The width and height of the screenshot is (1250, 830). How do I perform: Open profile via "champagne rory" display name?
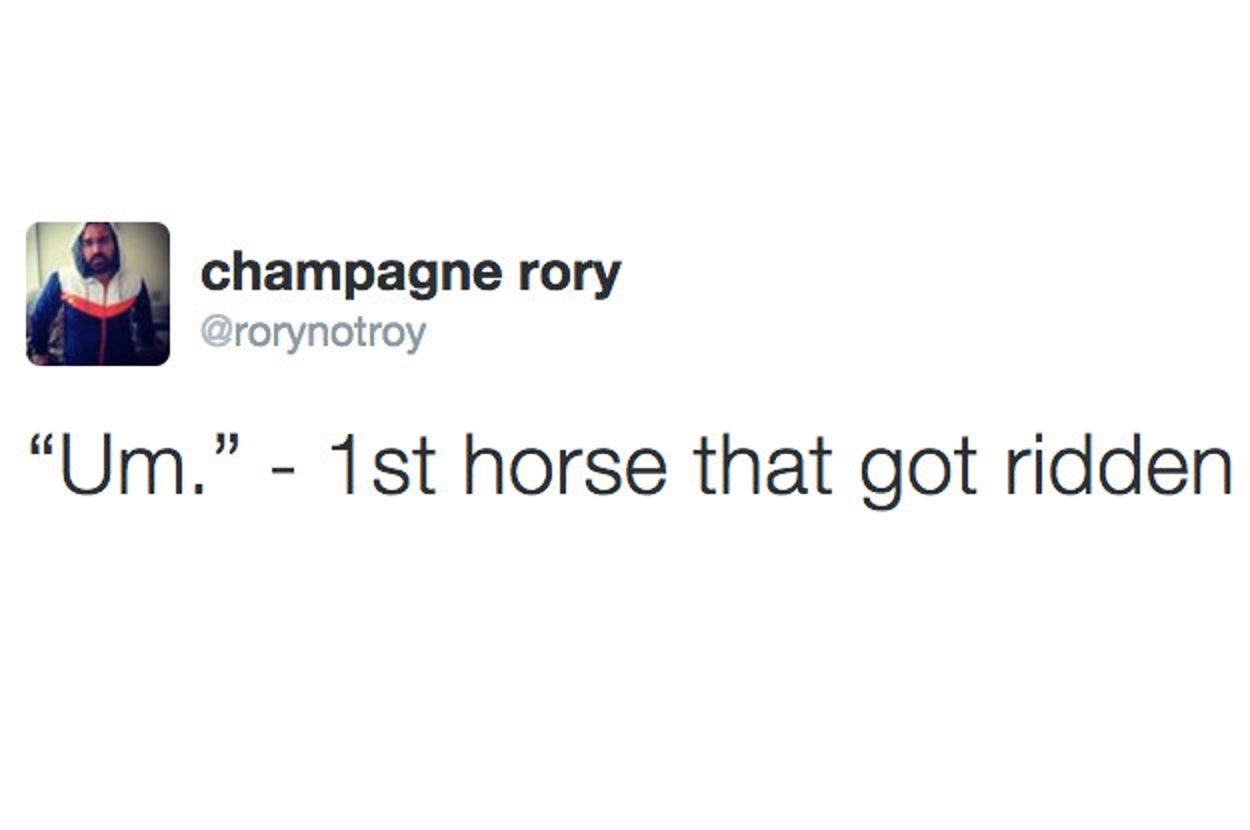pos(410,273)
